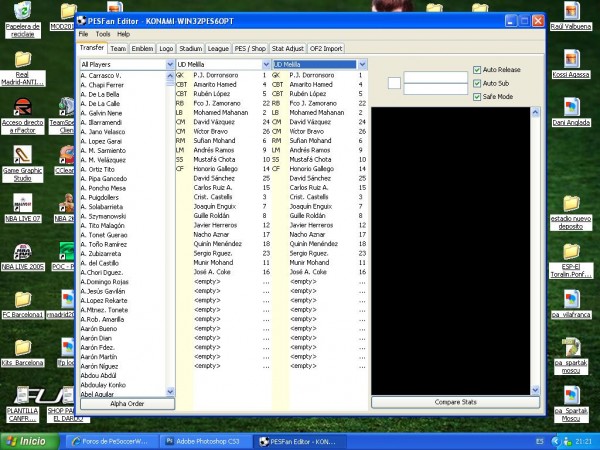
Task: Switch to Adobe Photoshop CS3 taskbar item
Action: 204,441
